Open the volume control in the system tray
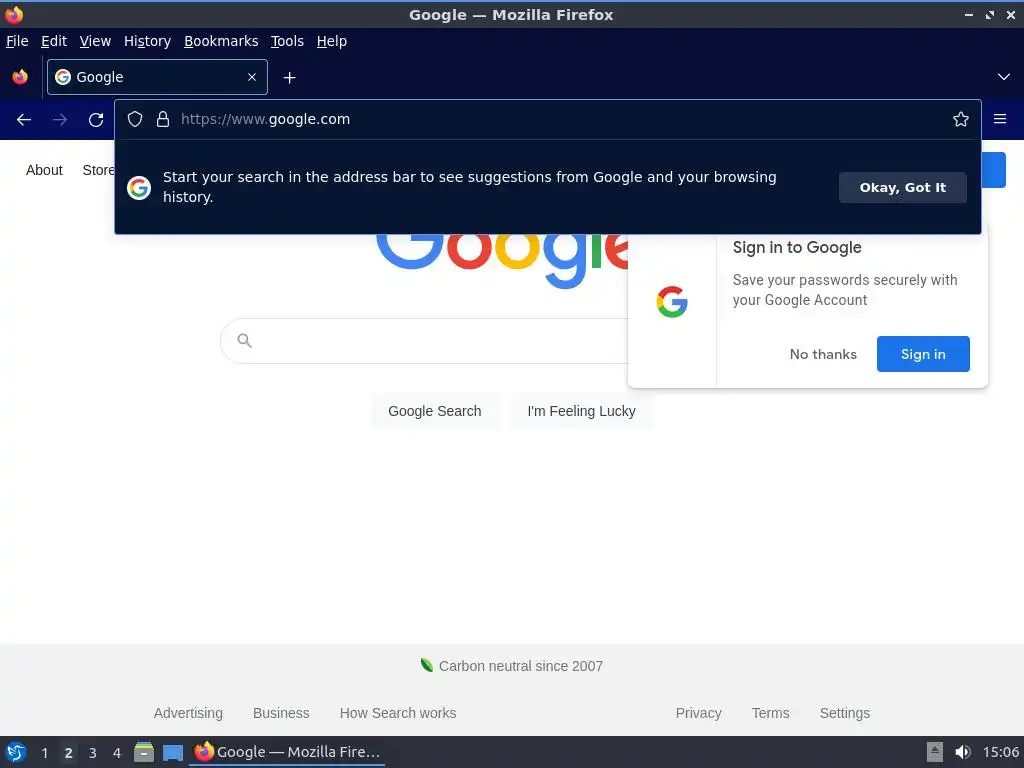 tap(962, 752)
